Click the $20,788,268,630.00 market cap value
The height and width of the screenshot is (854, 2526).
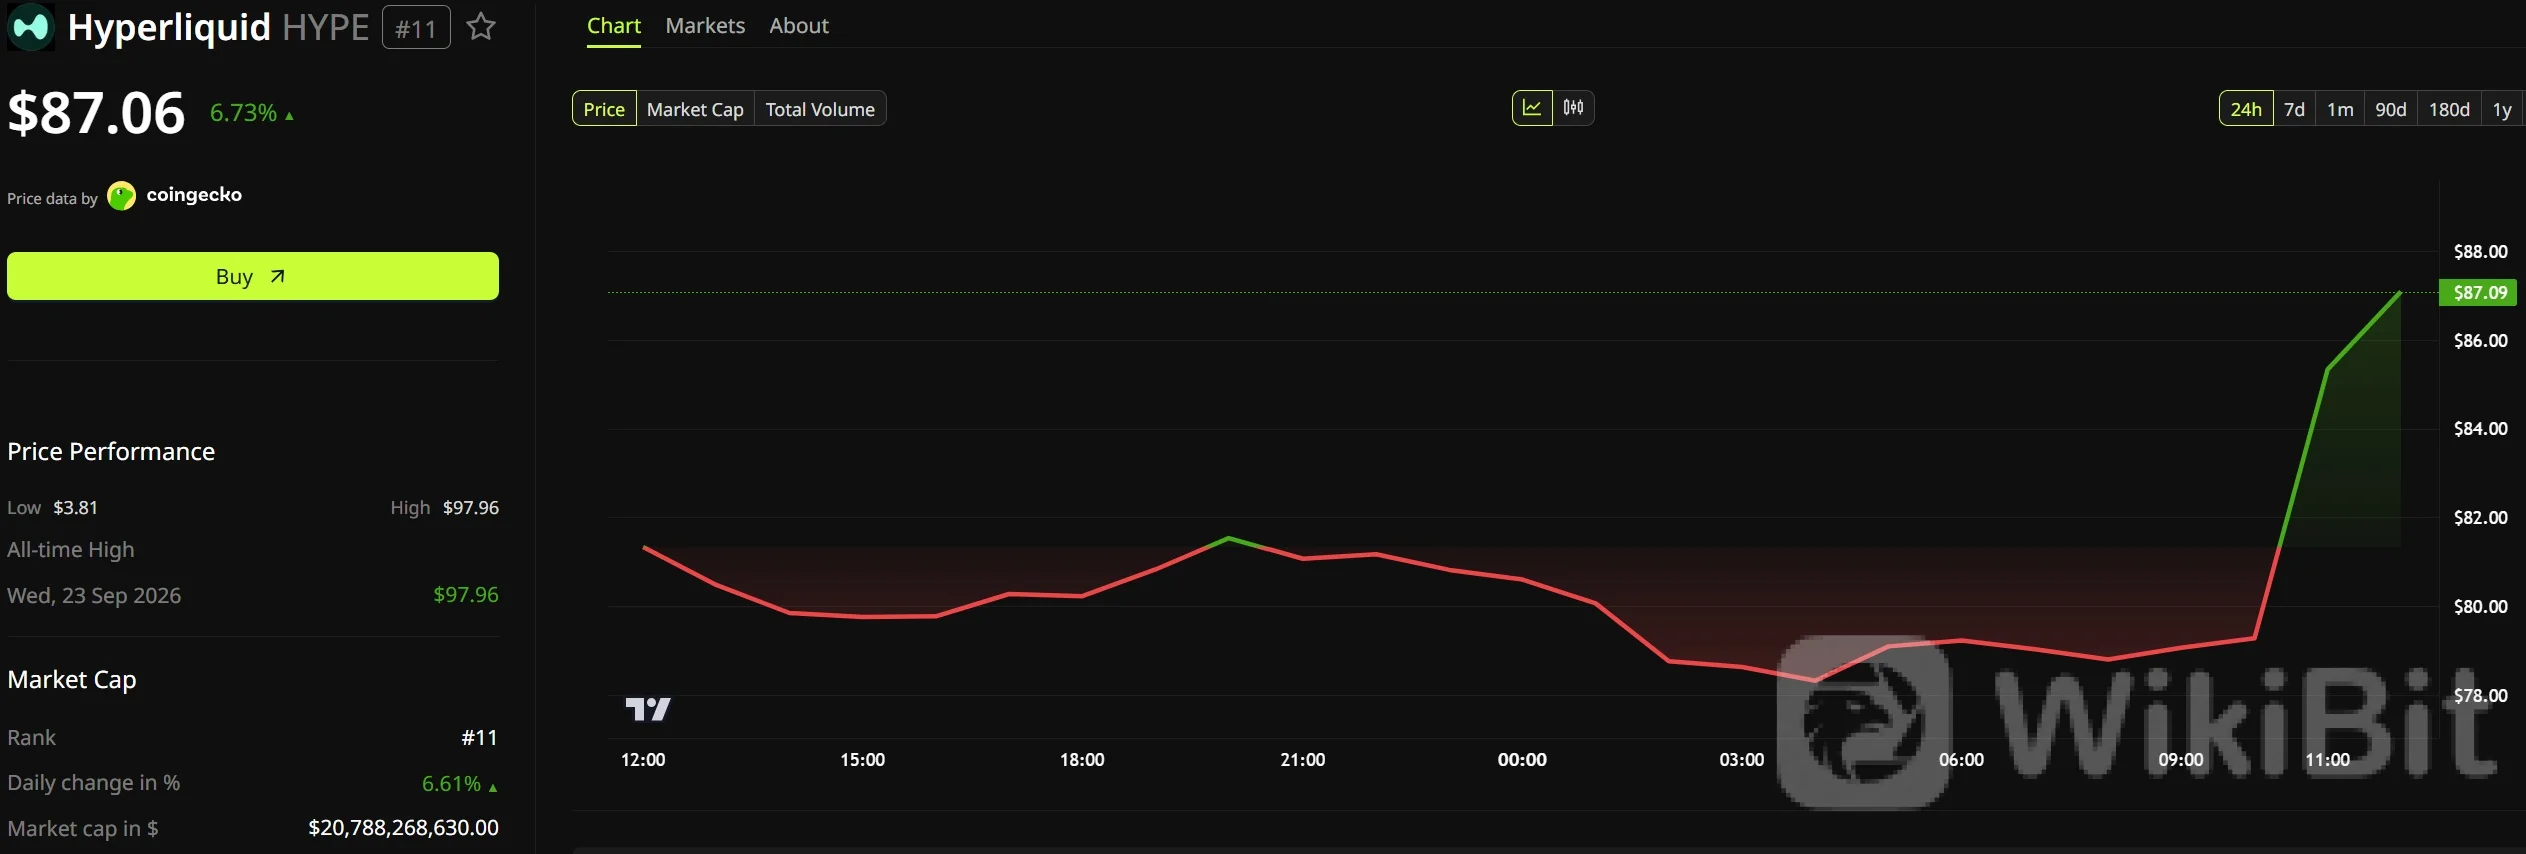tap(403, 828)
